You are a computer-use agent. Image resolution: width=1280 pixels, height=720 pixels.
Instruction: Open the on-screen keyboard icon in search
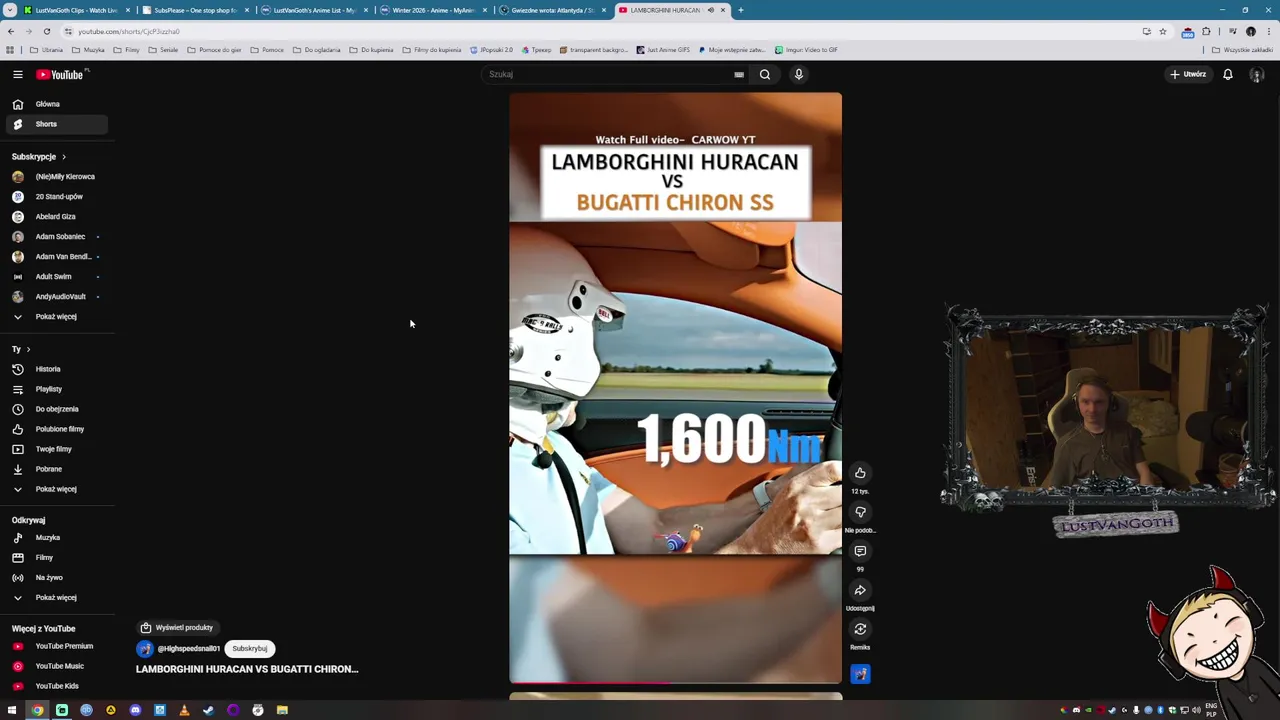pos(739,74)
